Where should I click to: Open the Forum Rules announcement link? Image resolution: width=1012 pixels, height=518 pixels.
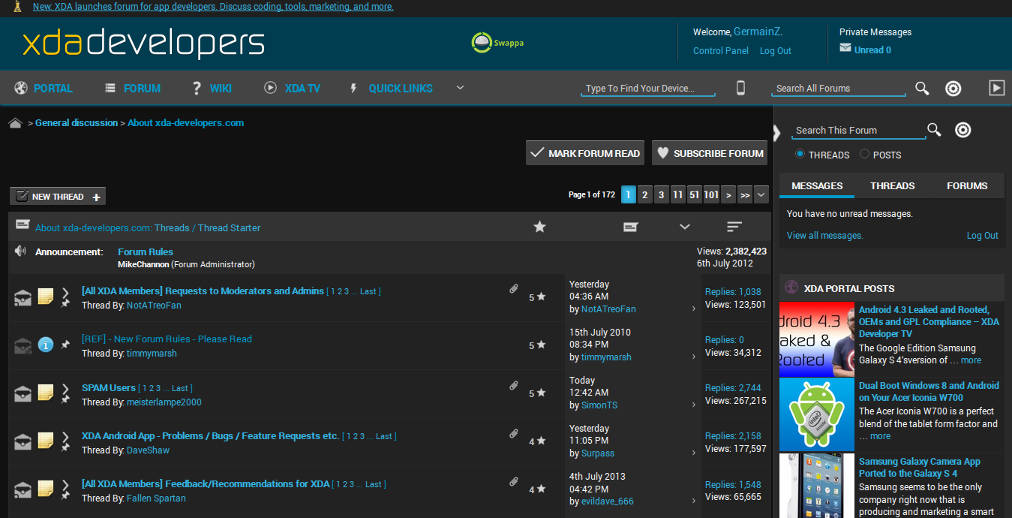(145, 252)
